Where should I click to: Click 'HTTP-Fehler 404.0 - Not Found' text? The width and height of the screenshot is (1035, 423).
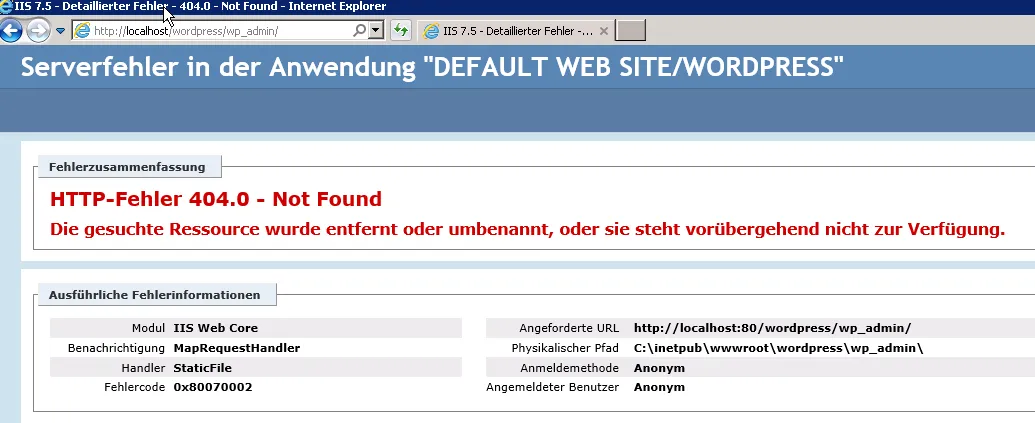click(216, 199)
